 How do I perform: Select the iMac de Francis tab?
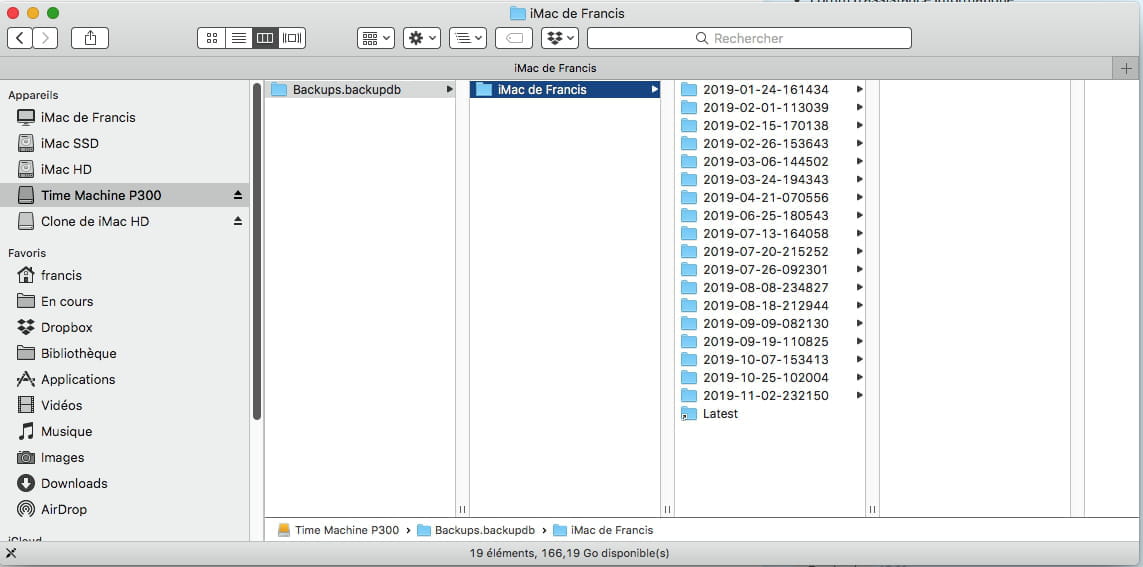coord(555,69)
